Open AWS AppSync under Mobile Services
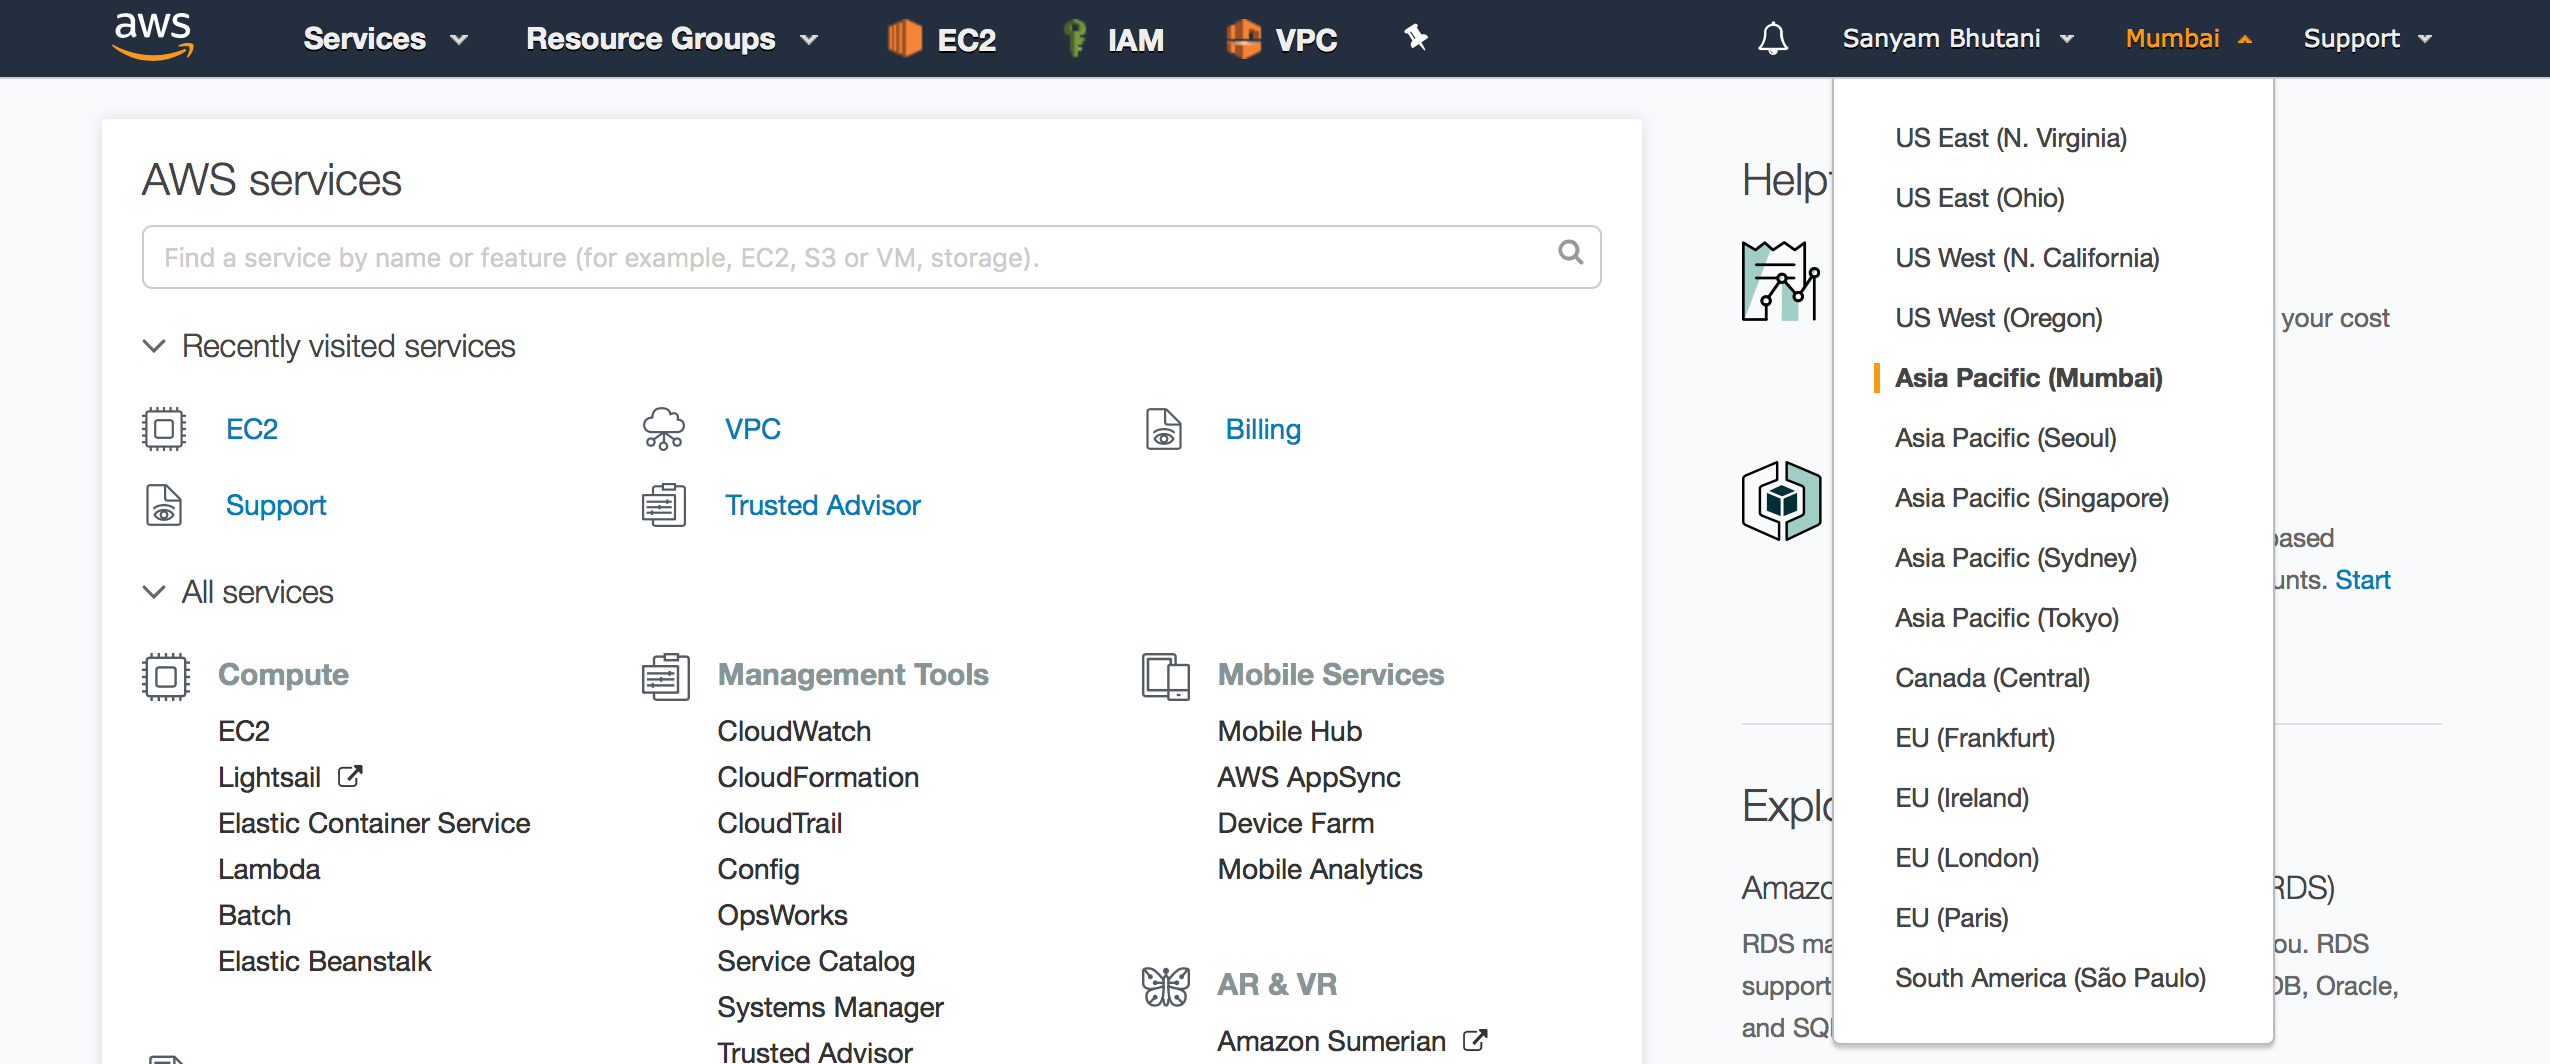 point(1309,777)
